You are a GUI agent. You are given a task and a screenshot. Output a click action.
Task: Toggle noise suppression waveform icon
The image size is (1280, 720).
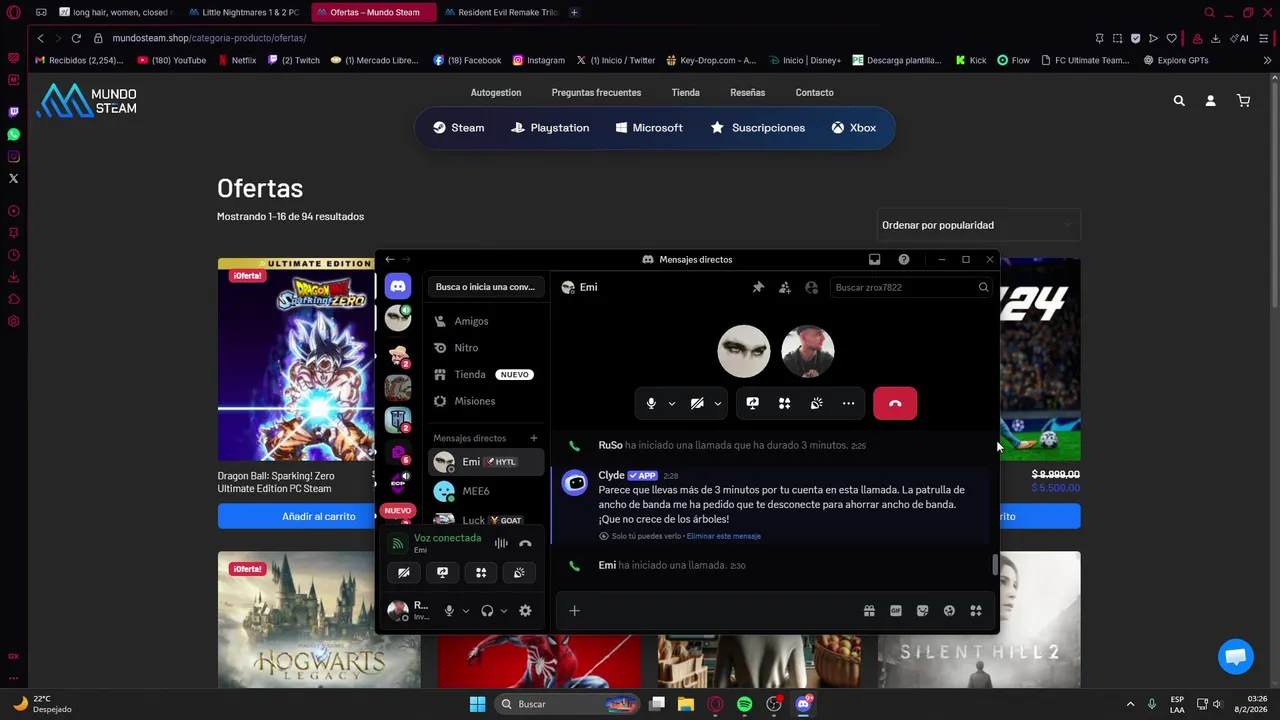501,543
